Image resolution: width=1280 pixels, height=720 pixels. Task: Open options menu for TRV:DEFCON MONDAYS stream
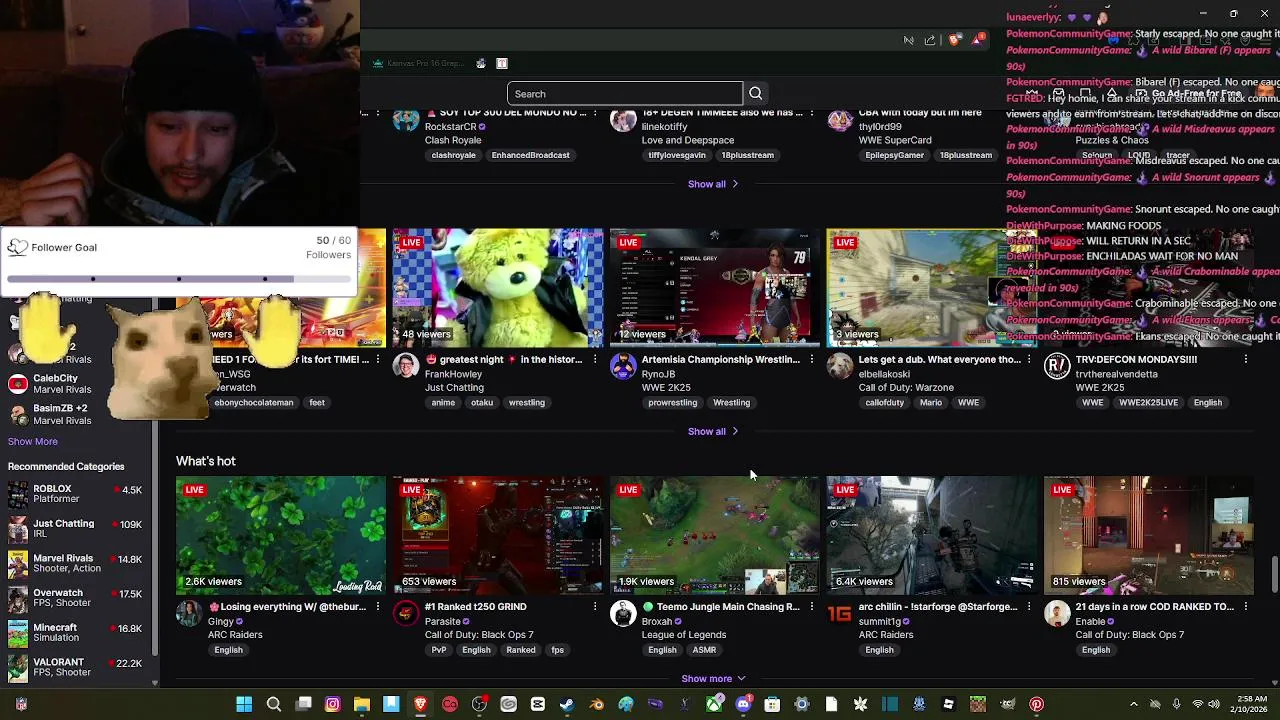pyautogui.click(x=1246, y=359)
